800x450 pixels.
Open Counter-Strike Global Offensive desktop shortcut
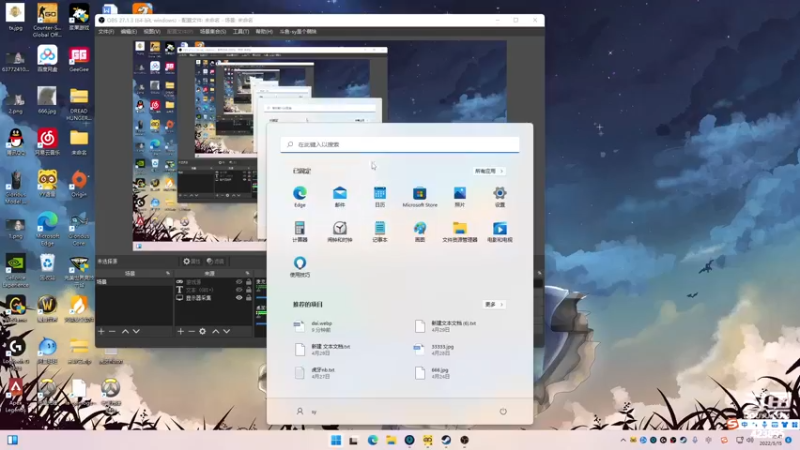coord(47,20)
